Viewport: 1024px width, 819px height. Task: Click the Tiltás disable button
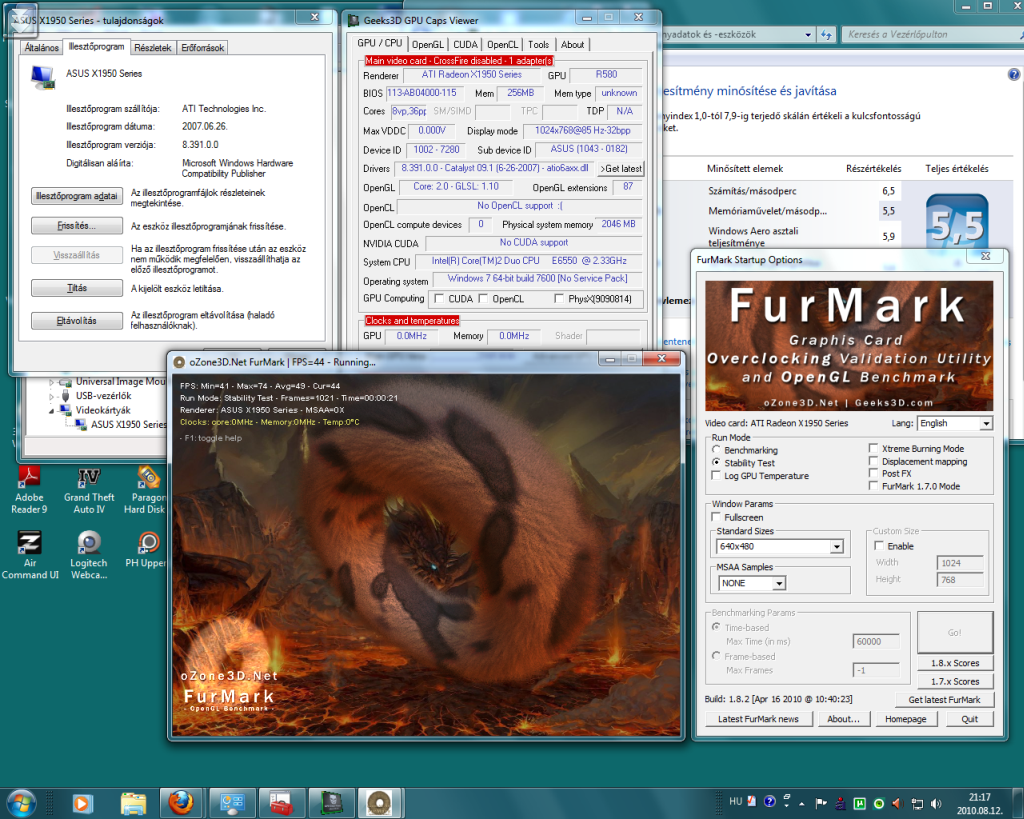(x=77, y=288)
